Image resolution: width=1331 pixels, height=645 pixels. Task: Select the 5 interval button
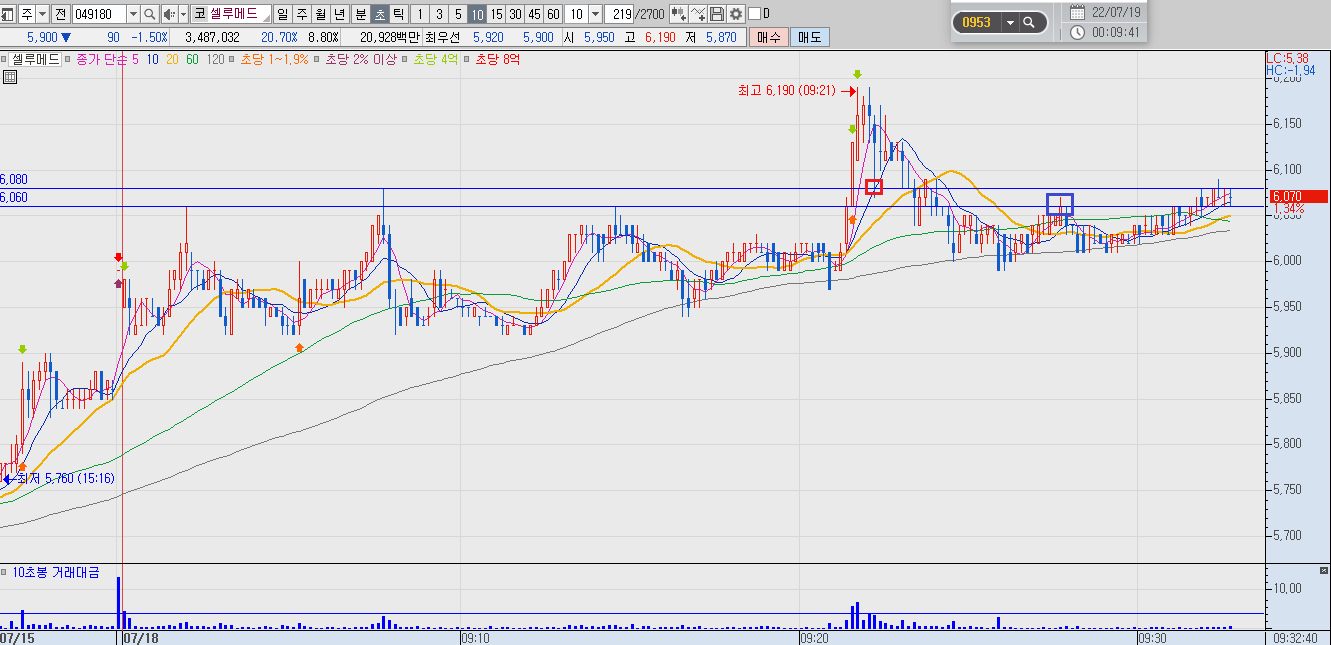pos(458,14)
